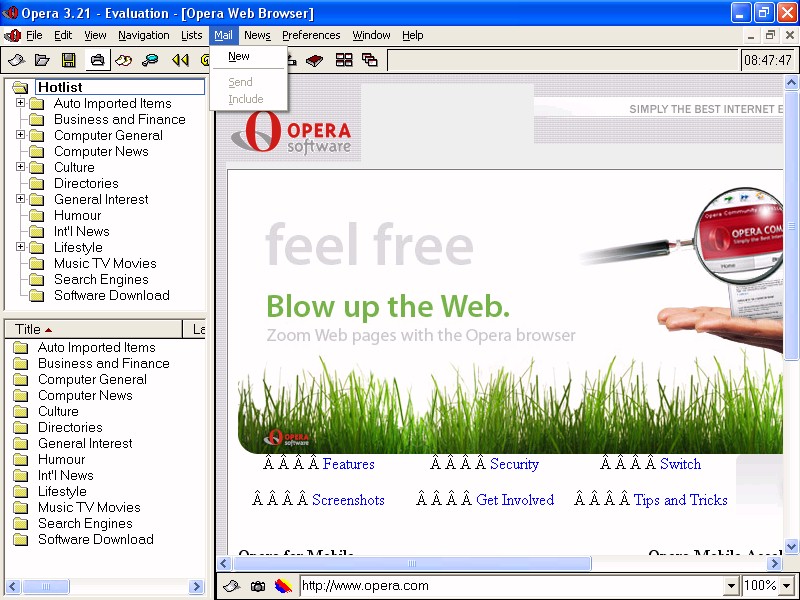
Task: Follow the Screenshots link
Action: (x=348, y=499)
